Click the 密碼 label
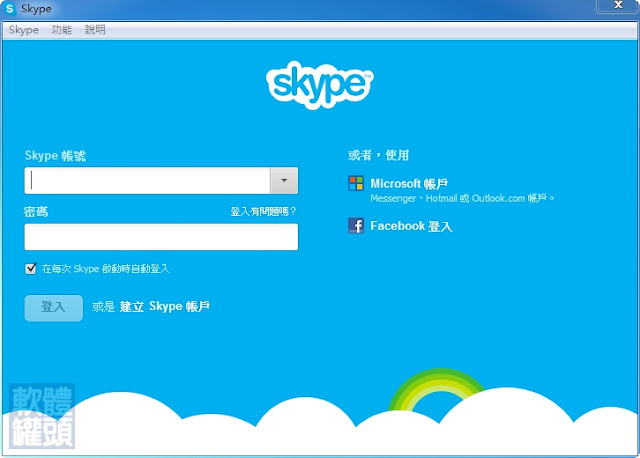The height and width of the screenshot is (458, 640). coord(36,211)
